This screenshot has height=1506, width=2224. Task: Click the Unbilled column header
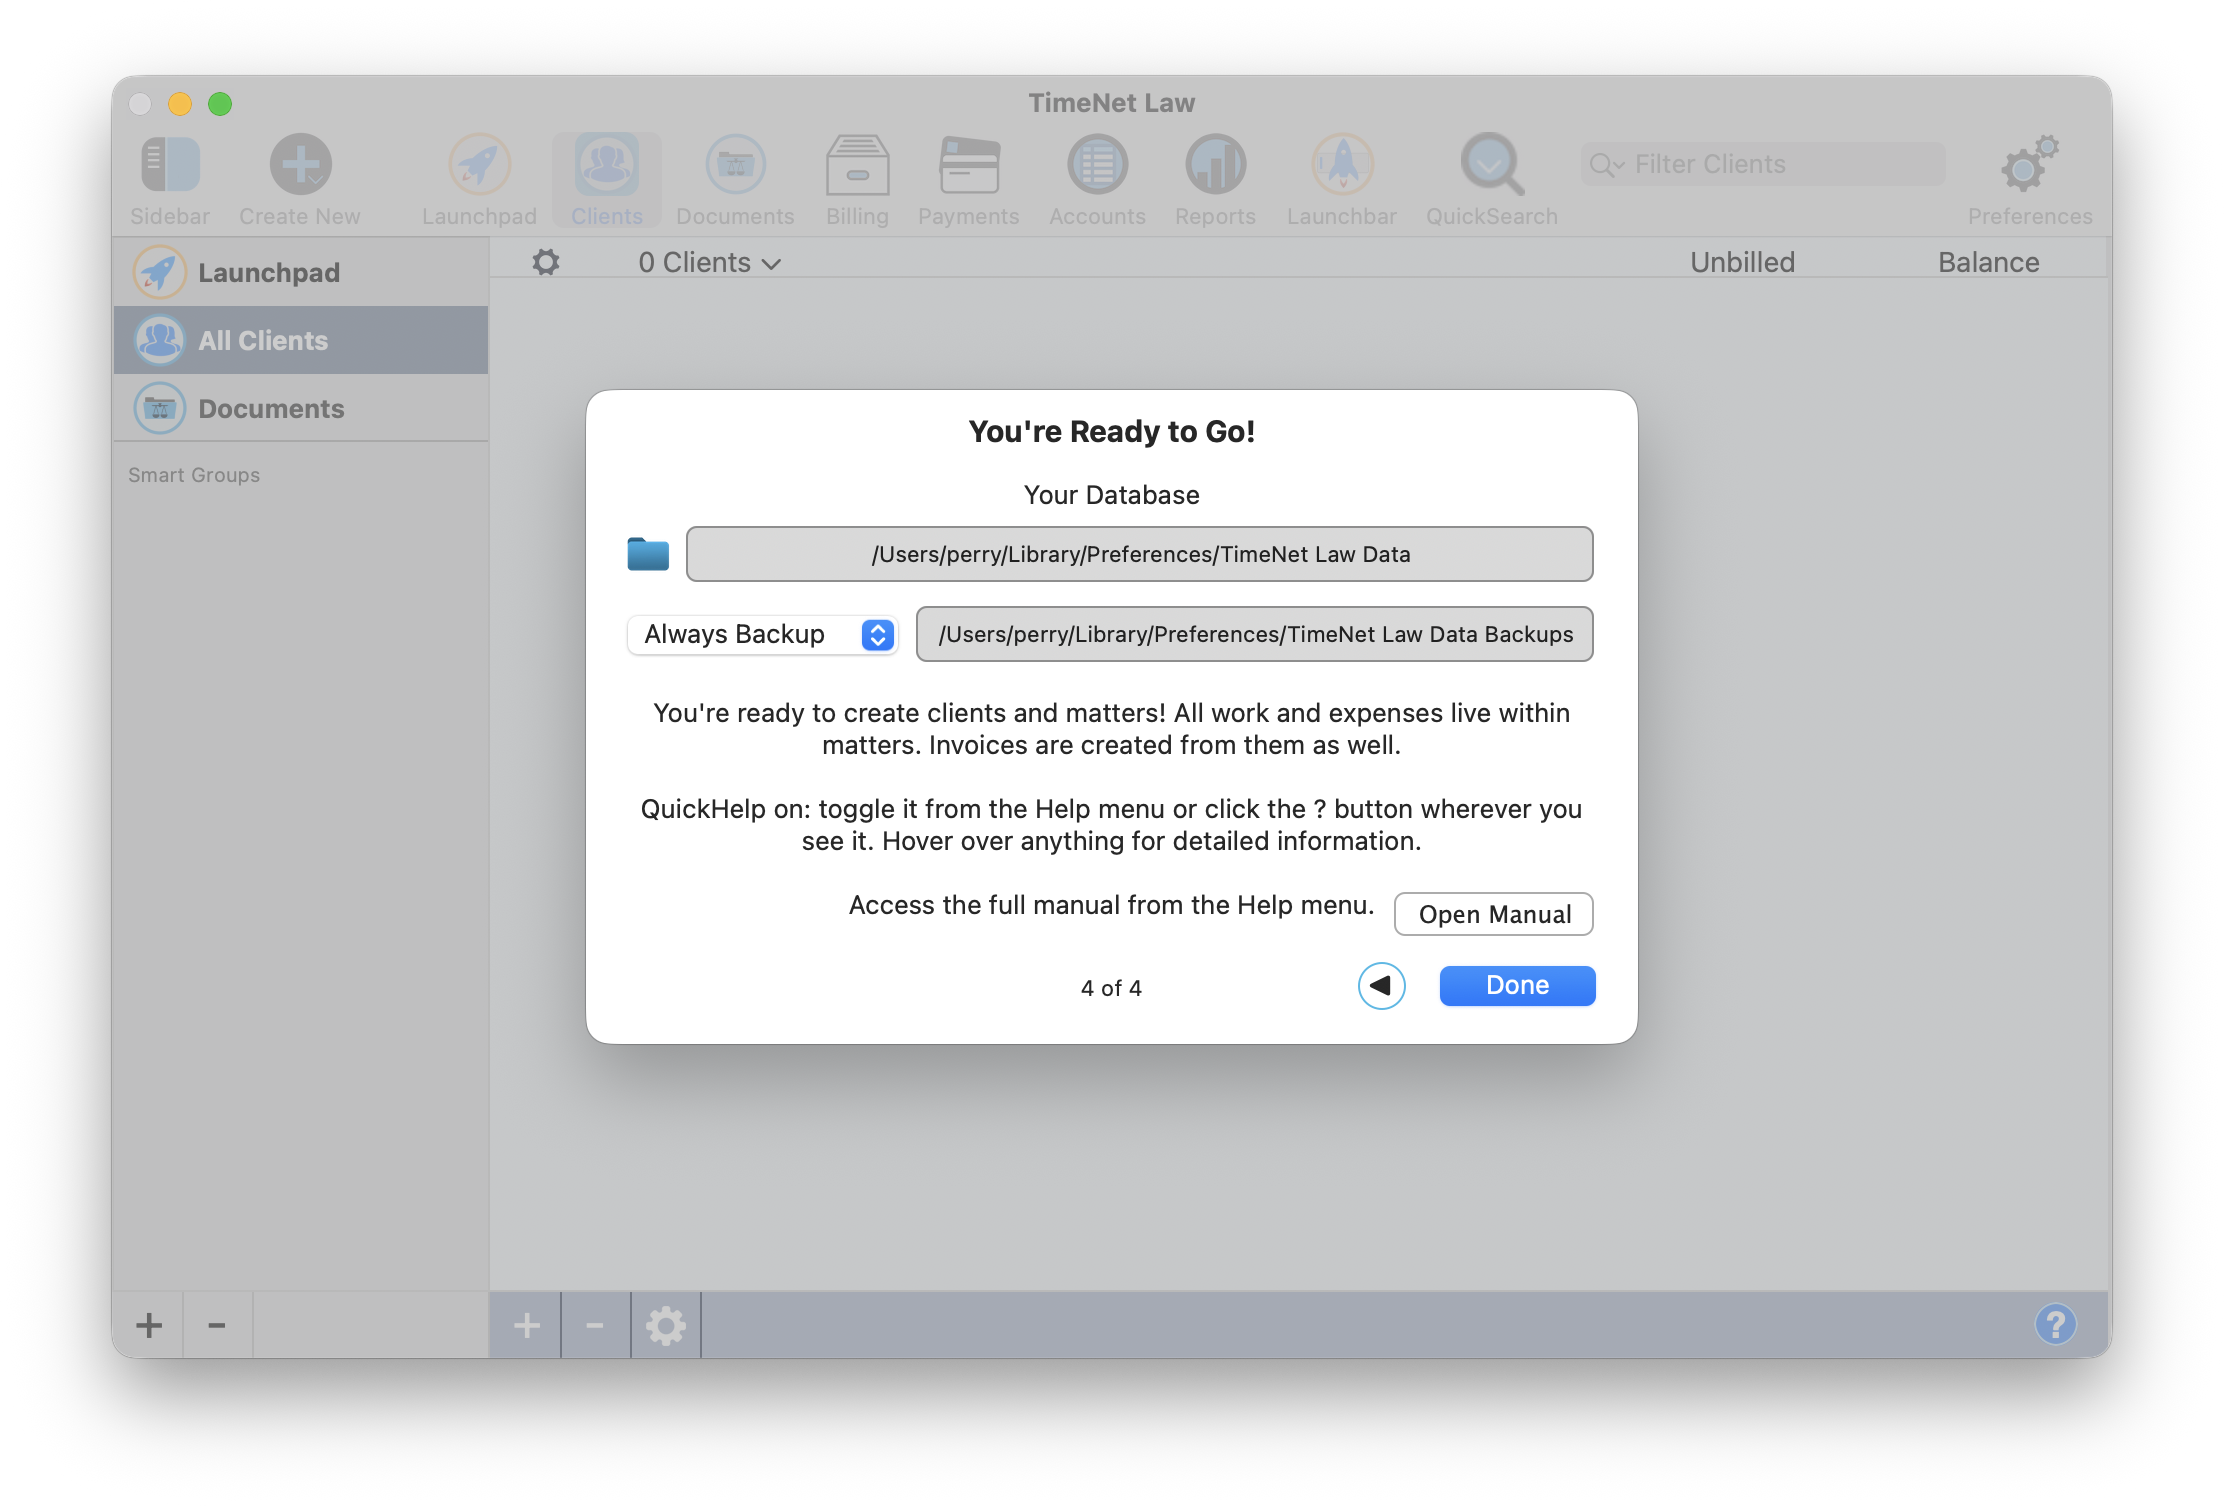1742,262
